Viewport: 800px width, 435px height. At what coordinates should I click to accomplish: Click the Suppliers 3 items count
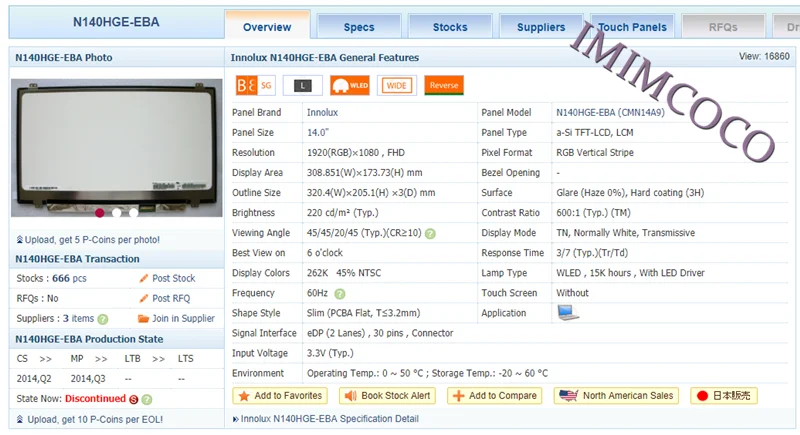click(79, 318)
